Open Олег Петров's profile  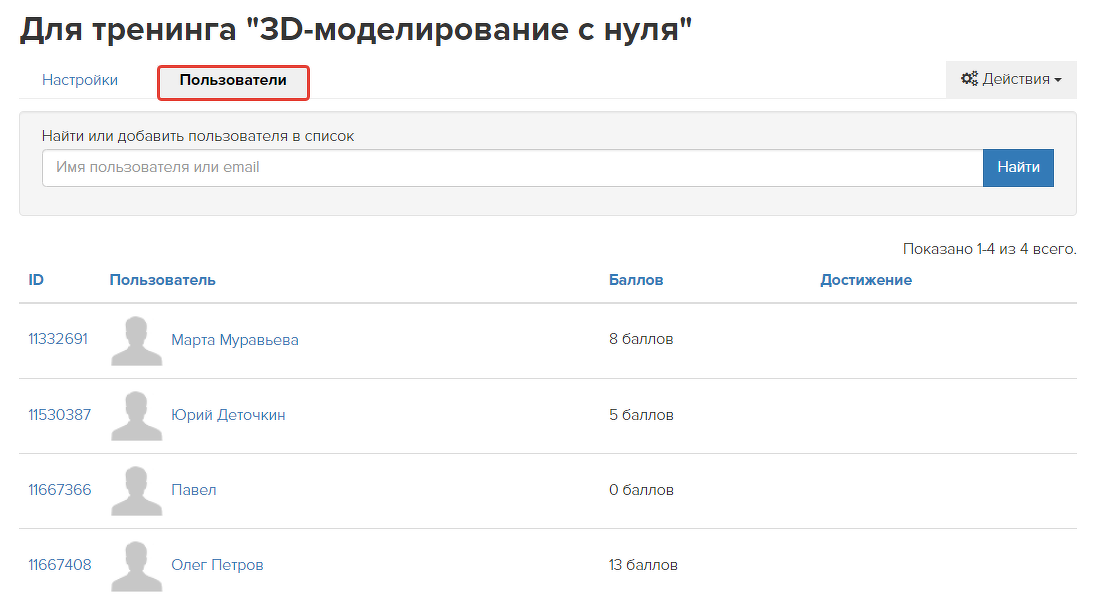point(217,565)
